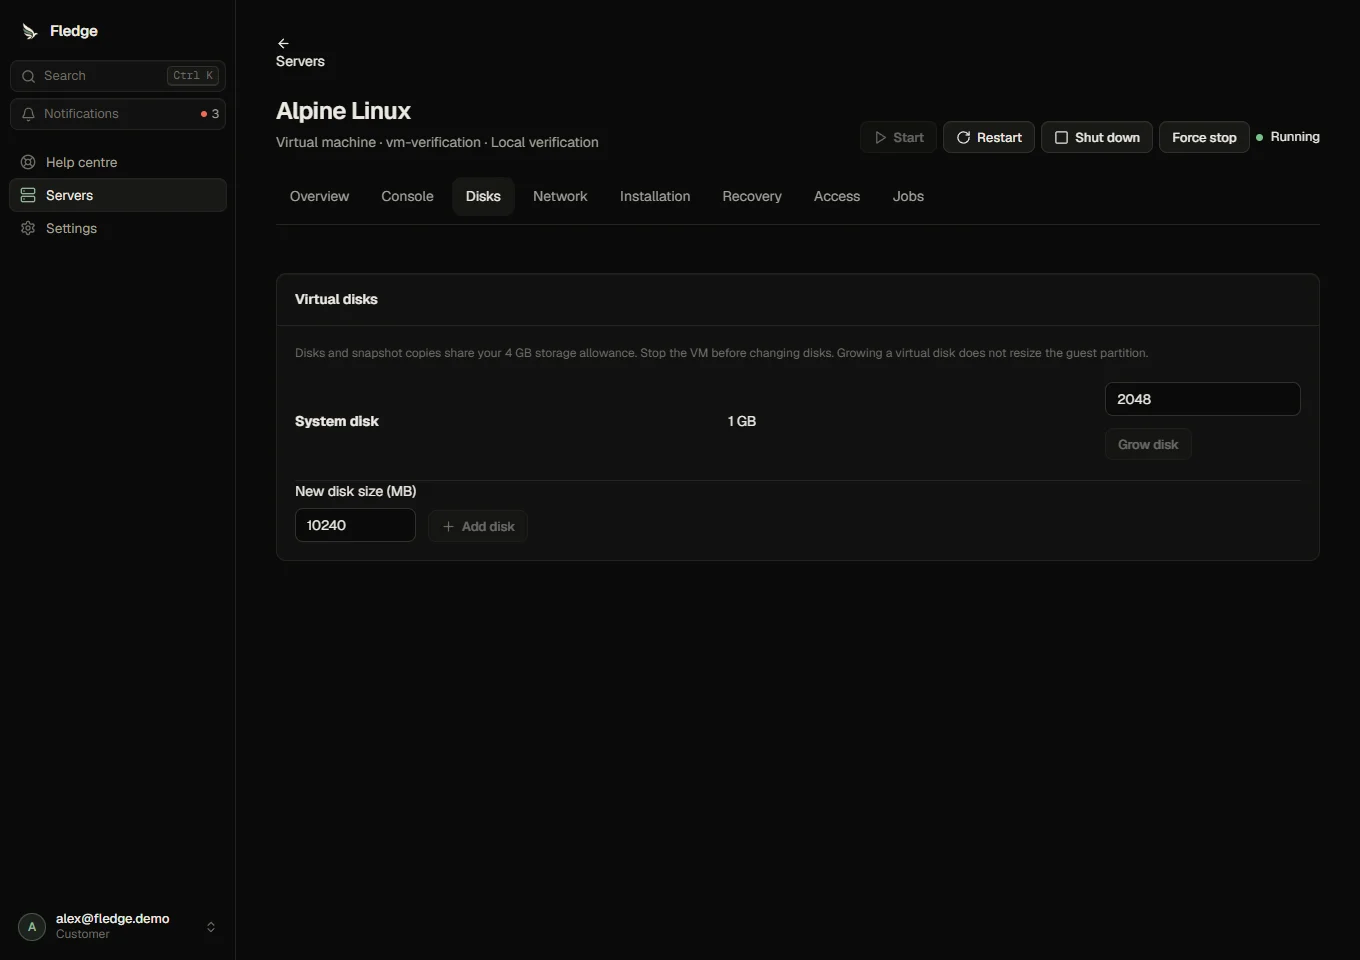Open the Recovery tab
Screen dimensions: 1360x960
pos(752,197)
